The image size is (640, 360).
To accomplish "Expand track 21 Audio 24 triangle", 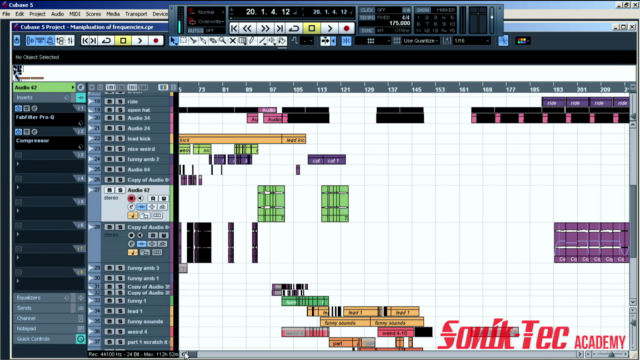I will coord(91,128).
